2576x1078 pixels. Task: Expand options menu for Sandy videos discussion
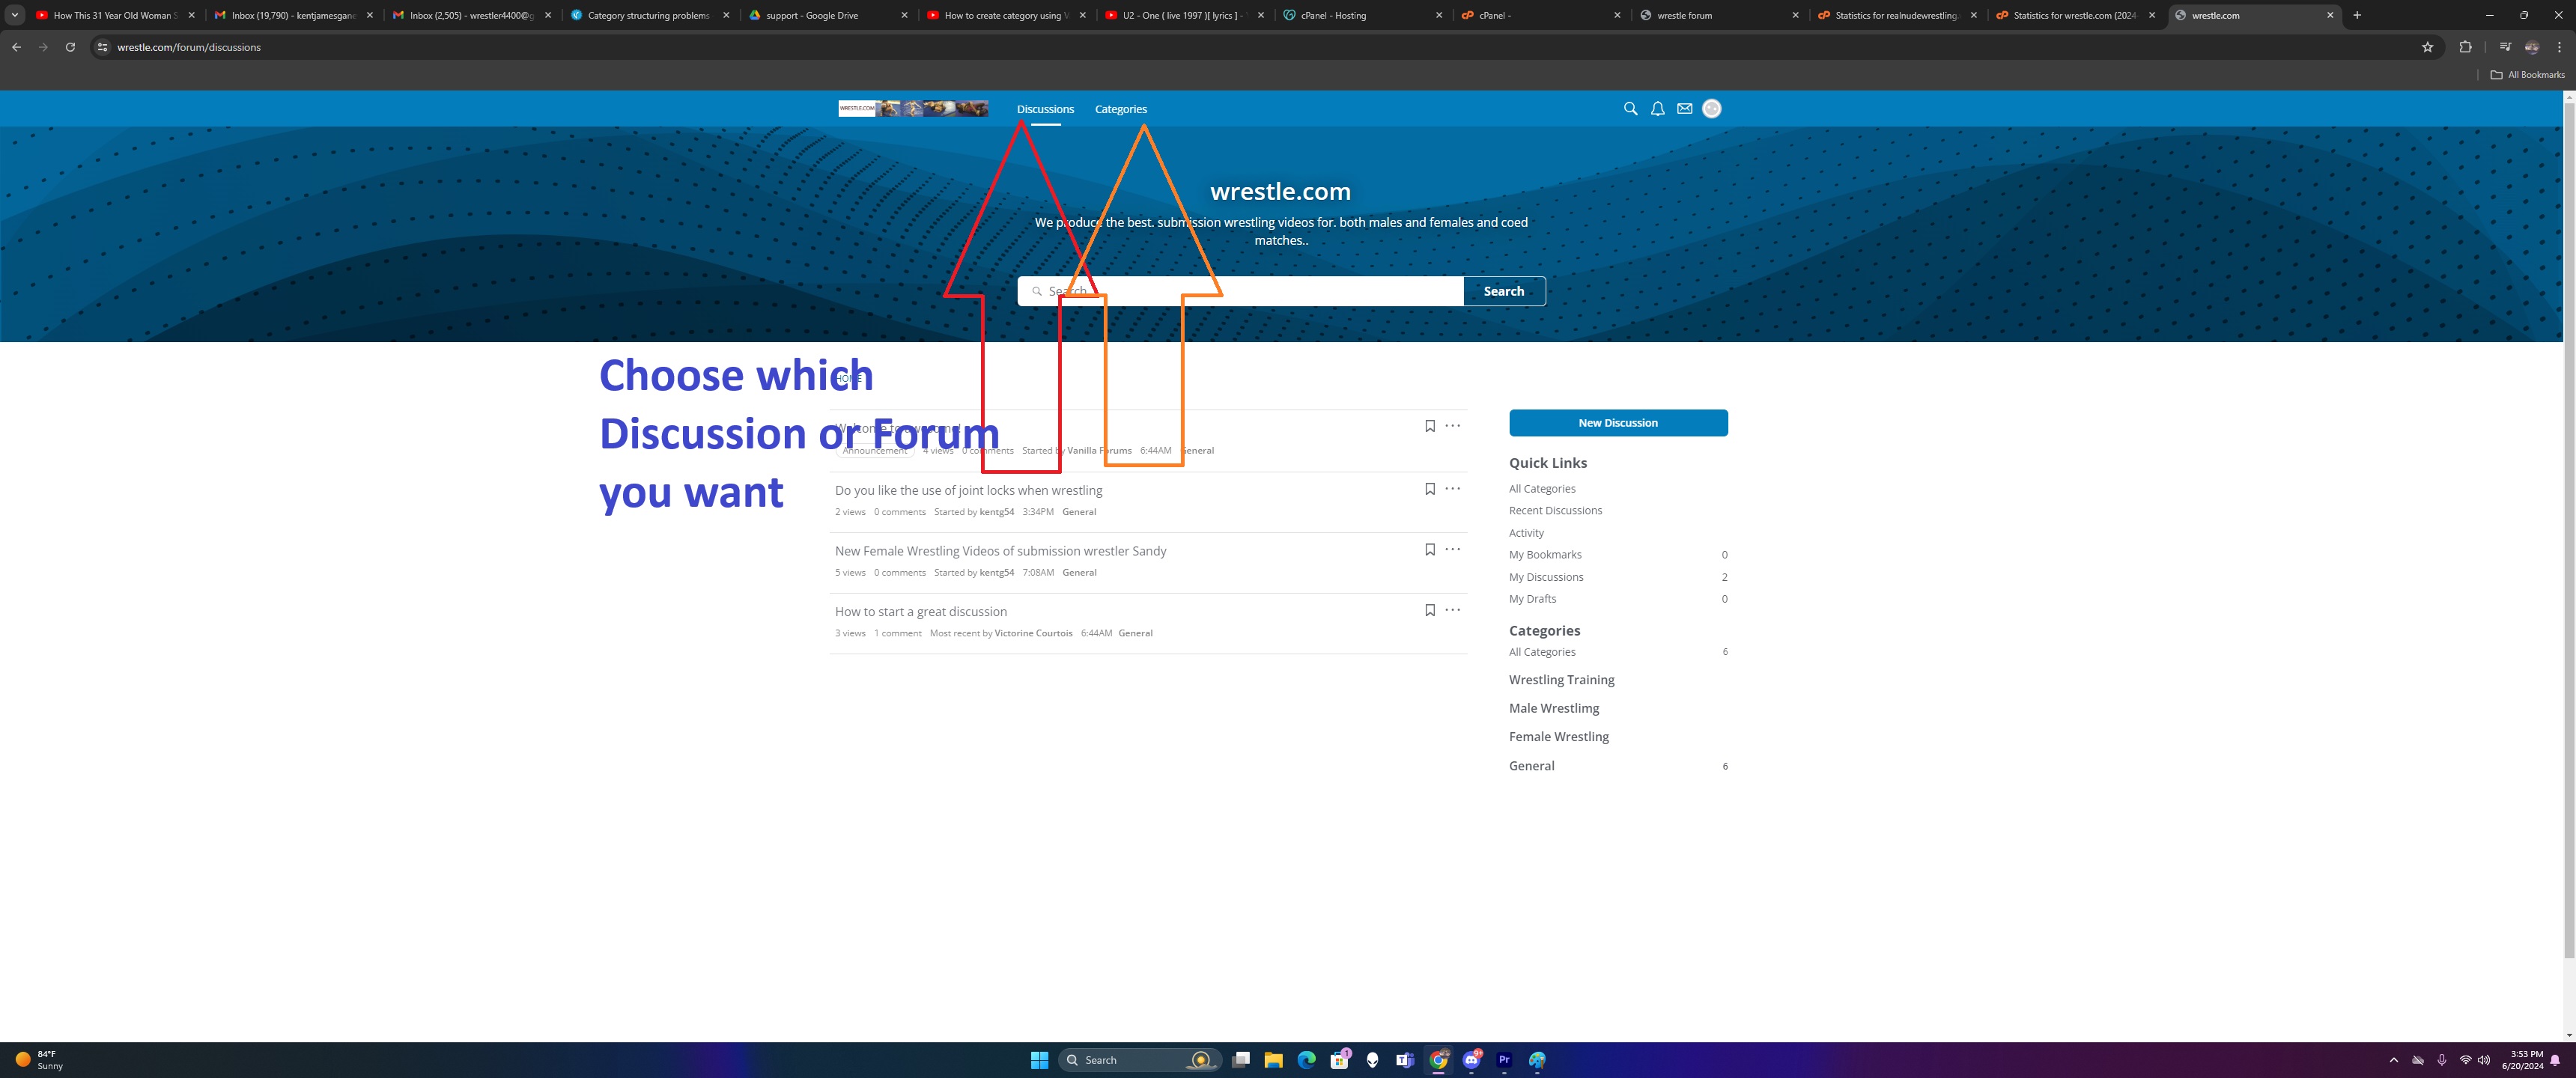pyautogui.click(x=1452, y=550)
